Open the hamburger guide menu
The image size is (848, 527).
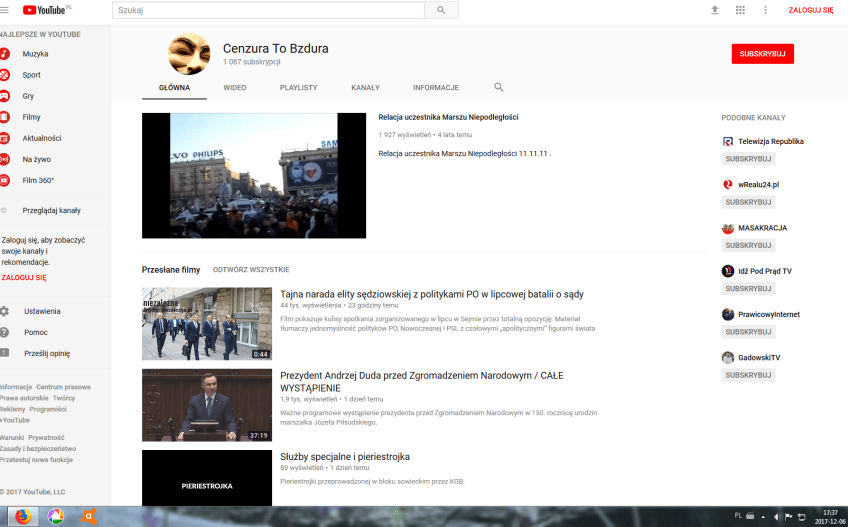click(x=5, y=10)
